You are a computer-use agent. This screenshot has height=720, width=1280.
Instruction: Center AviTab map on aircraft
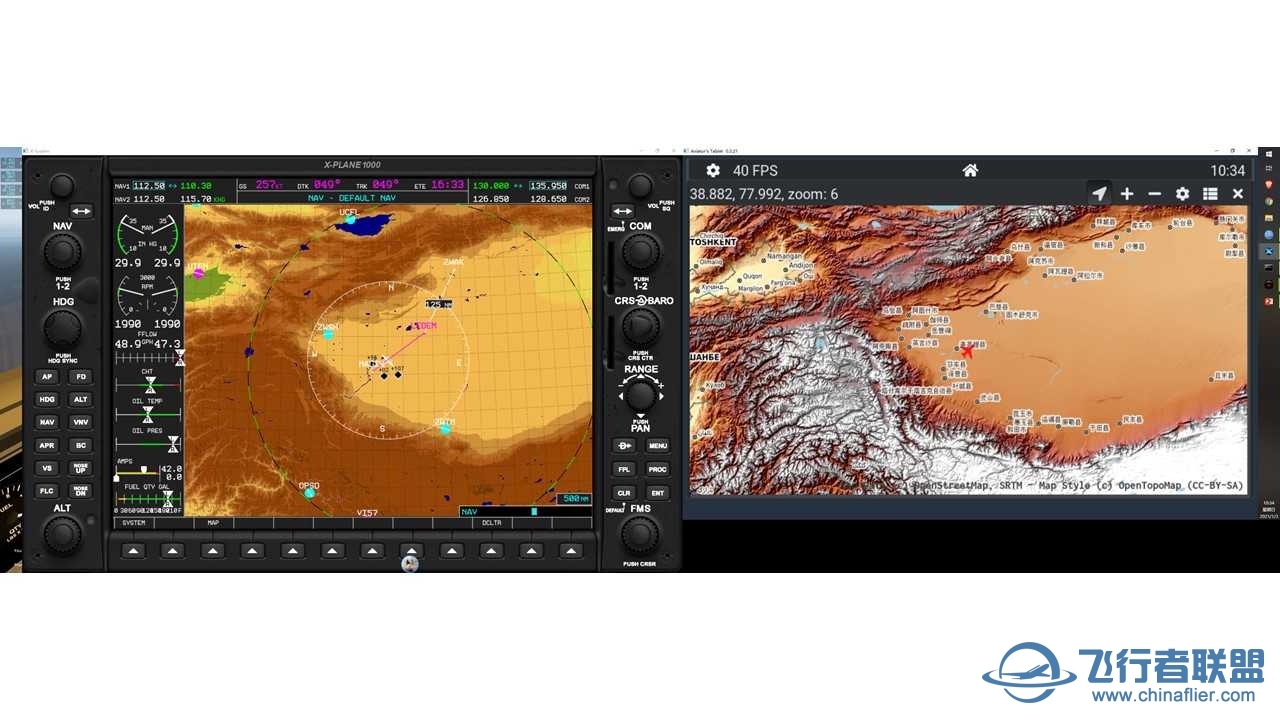(x=1099, y=194)
